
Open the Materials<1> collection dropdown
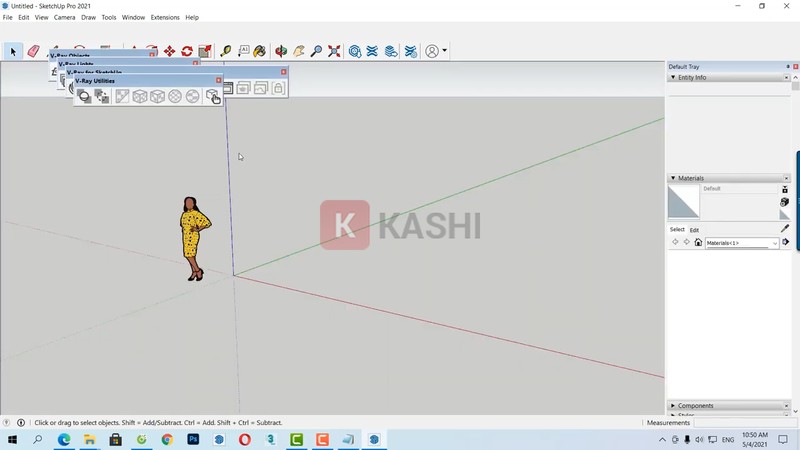(x=774, y=243)
